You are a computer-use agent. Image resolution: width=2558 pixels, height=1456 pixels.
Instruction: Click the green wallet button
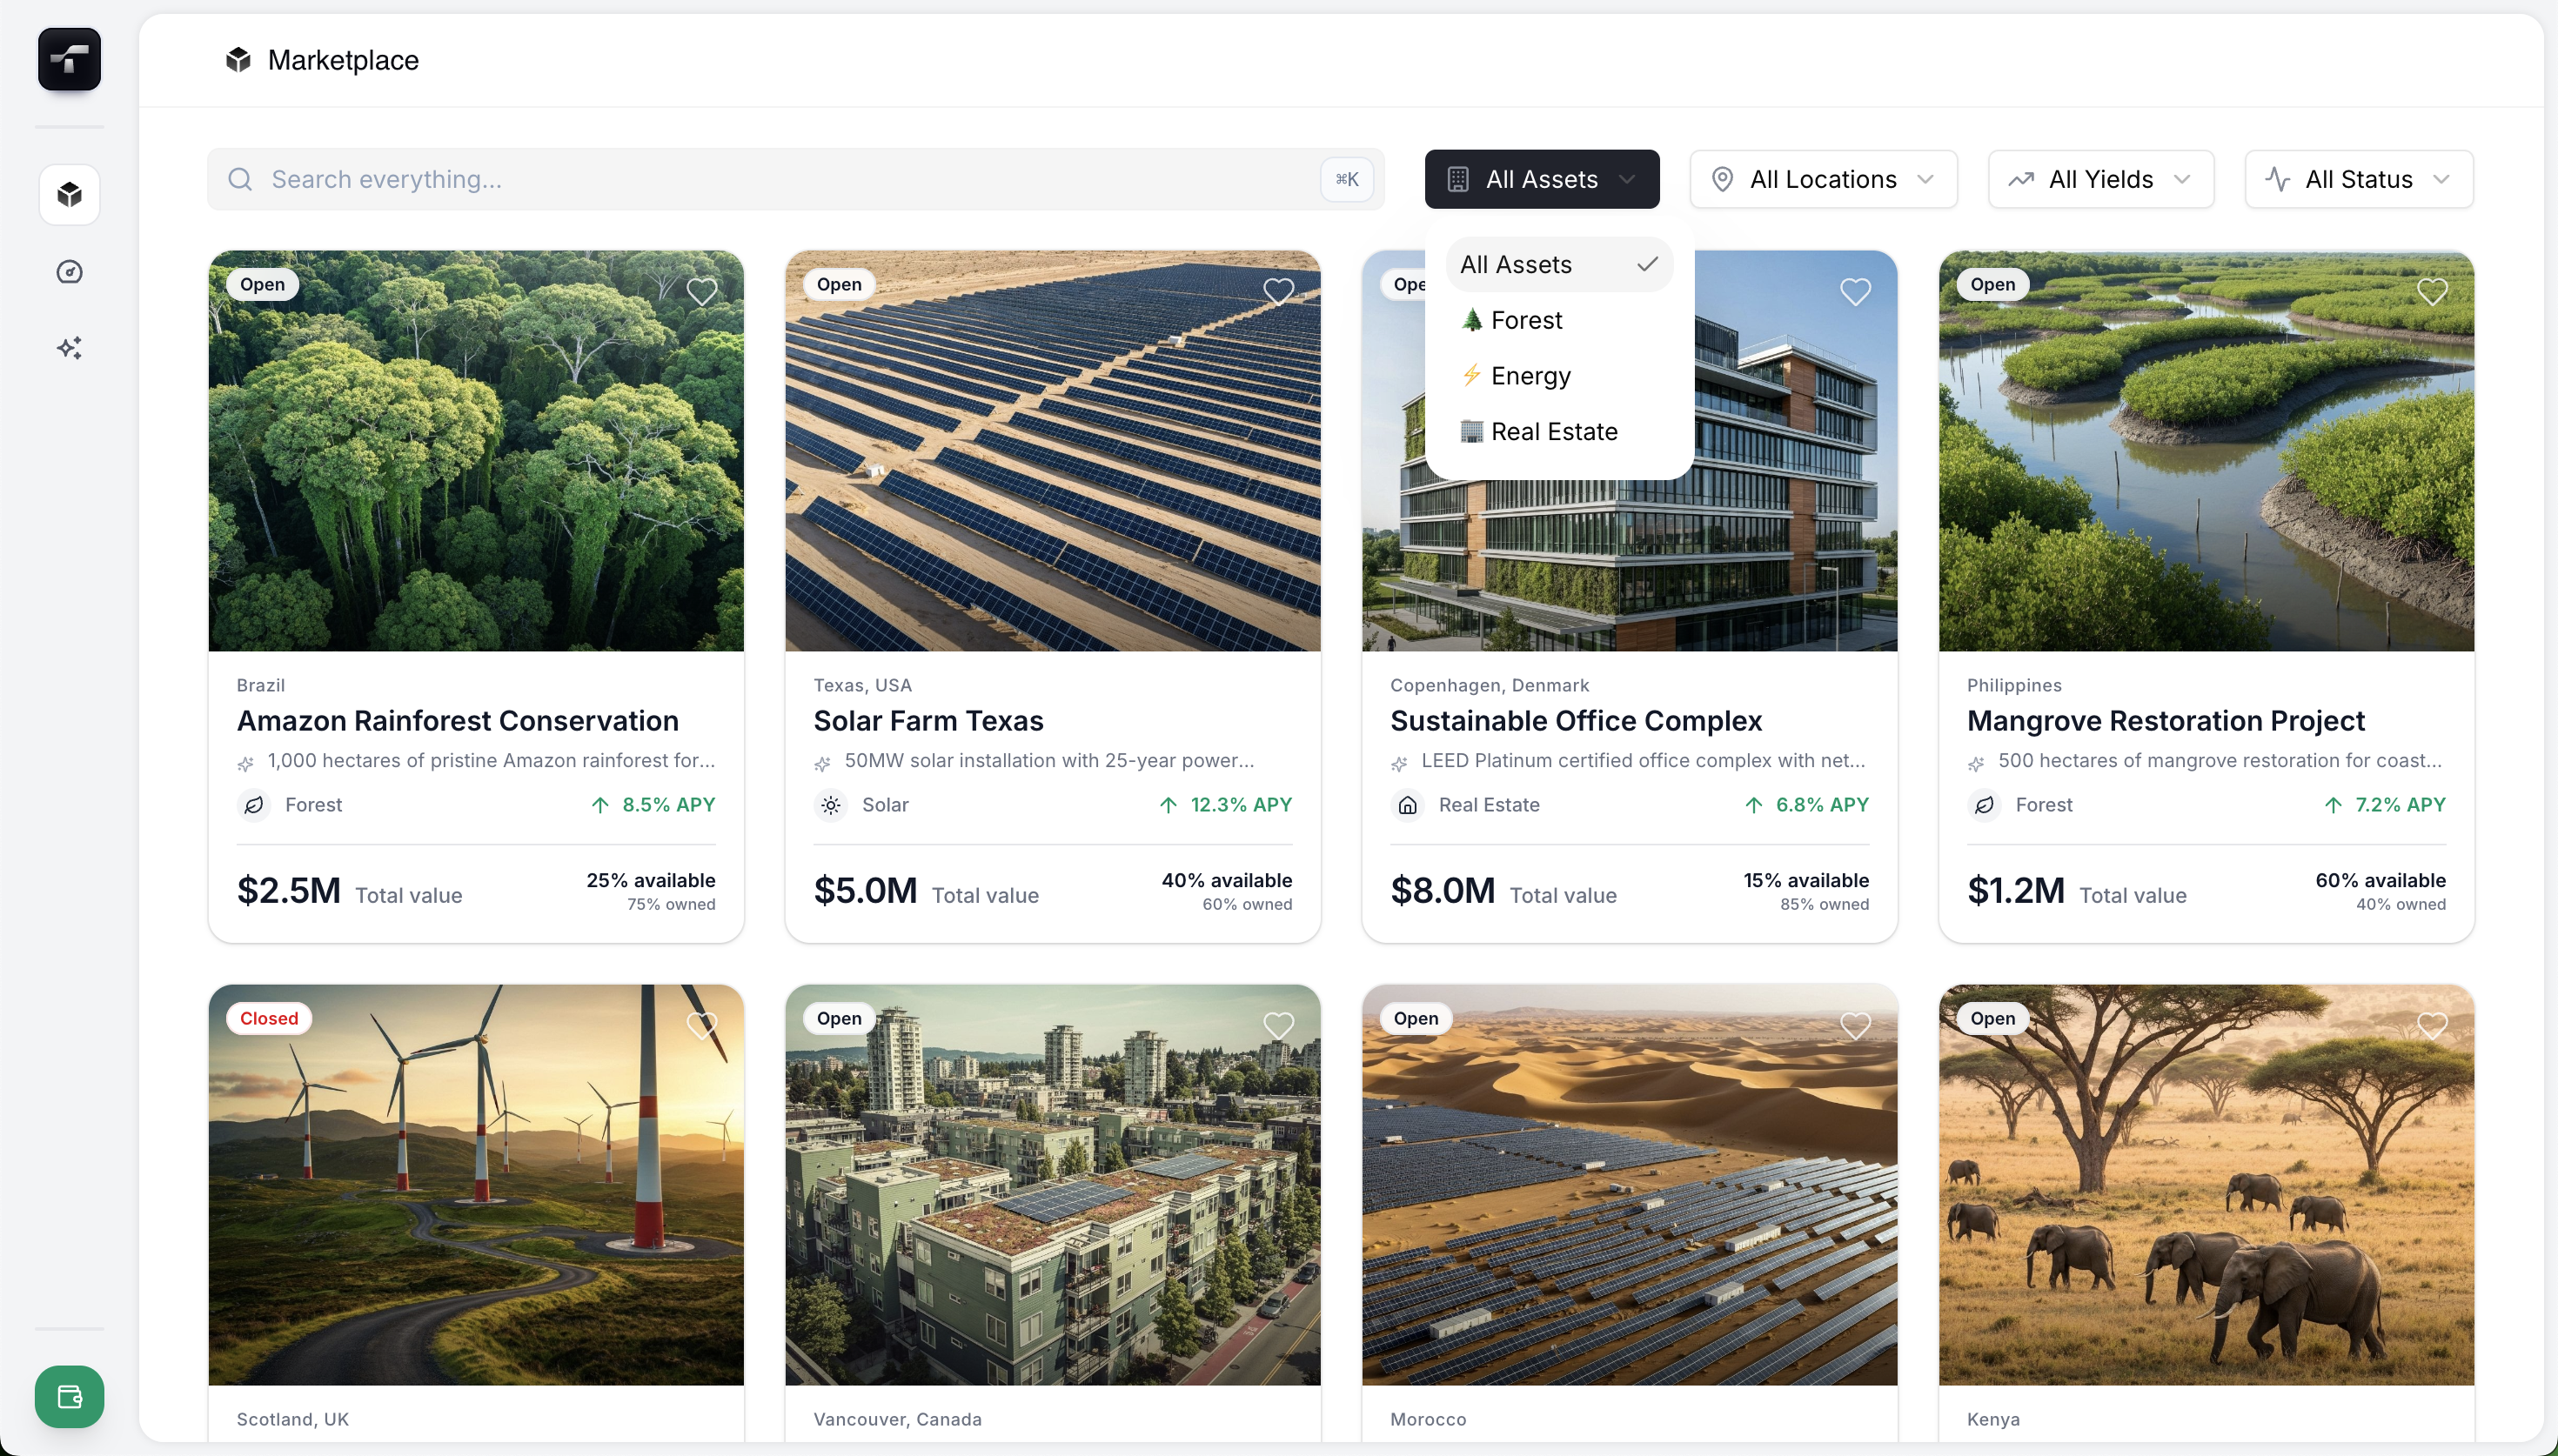tap(69, 1396)
